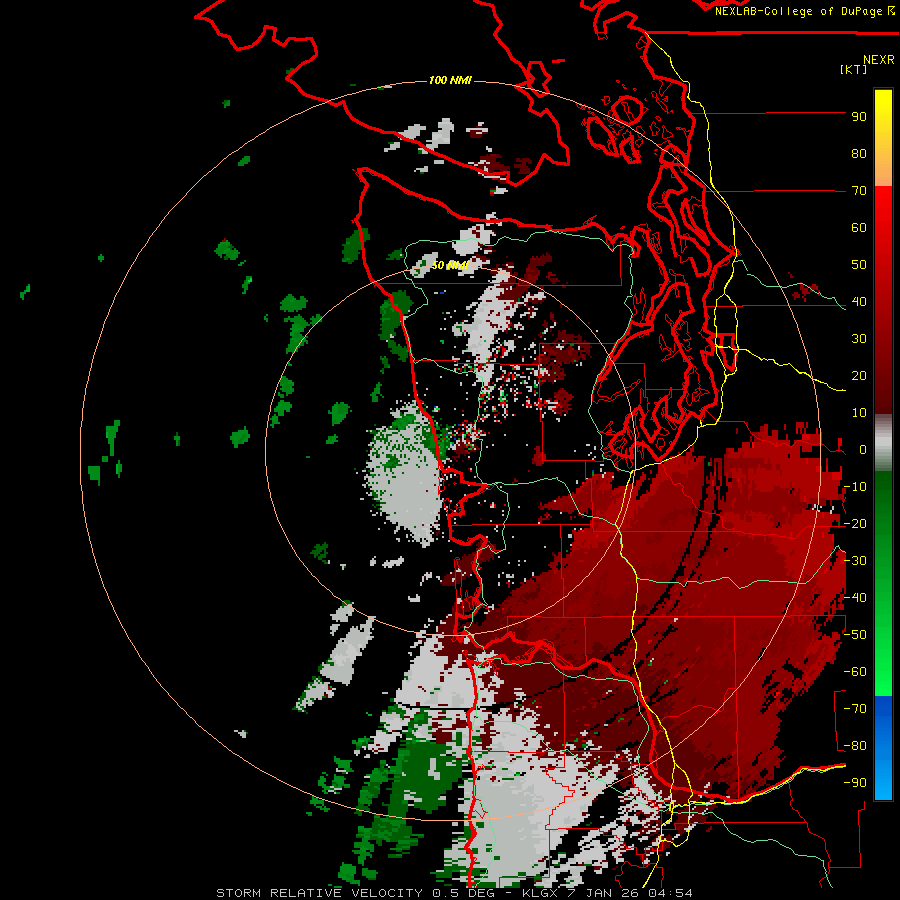The height and width of the screenshot is (900, 900).
Task: Click the 60 value on velocity scale
Action: click(859, 228)
